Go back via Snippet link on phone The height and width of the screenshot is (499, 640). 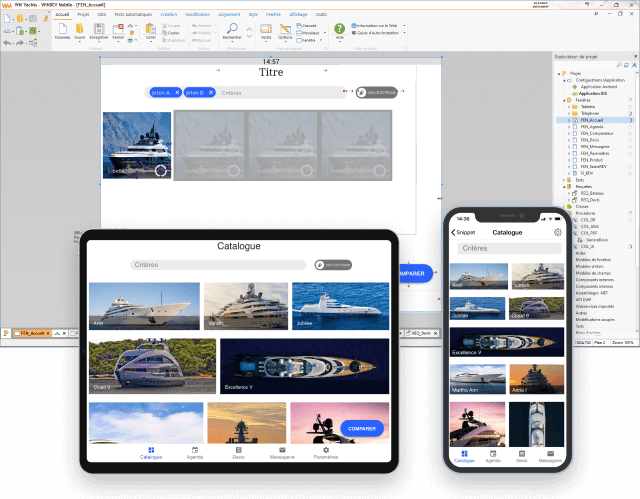464,232
